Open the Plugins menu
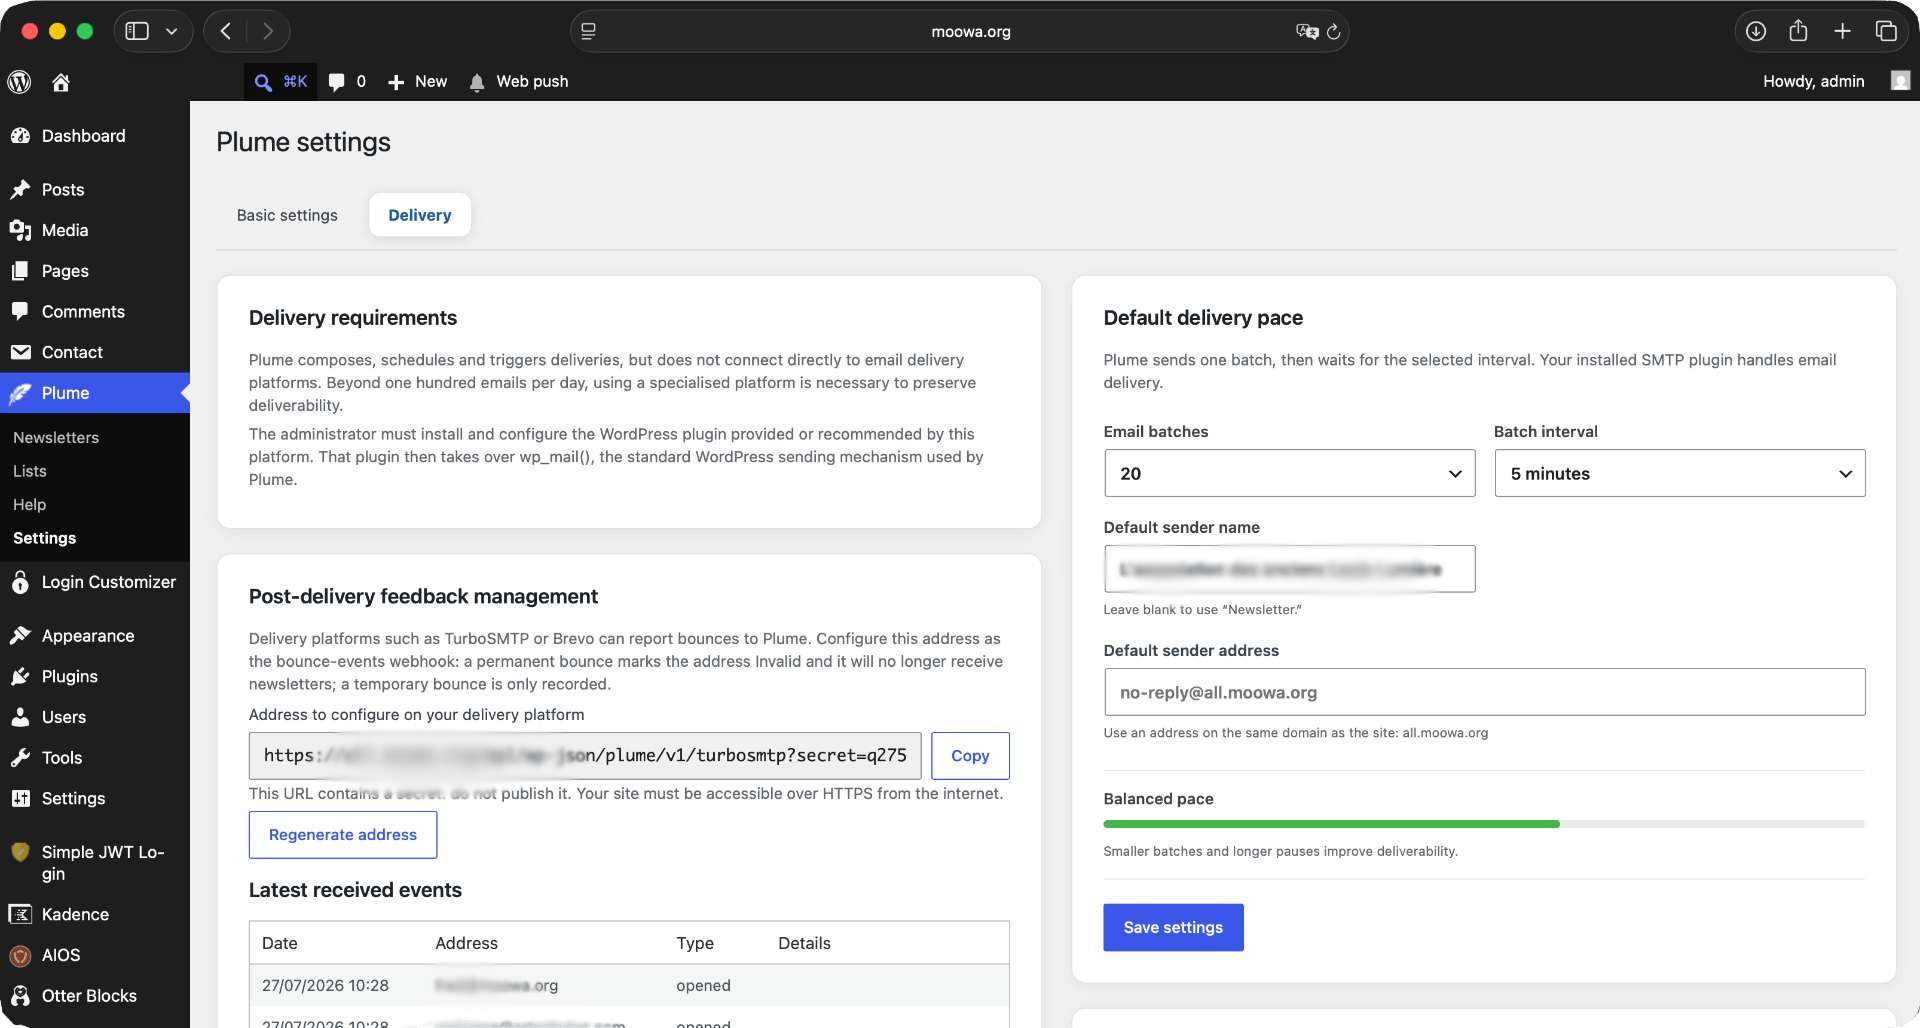1920x1028 pixels. pyautogui.click(x=95, y=677)
